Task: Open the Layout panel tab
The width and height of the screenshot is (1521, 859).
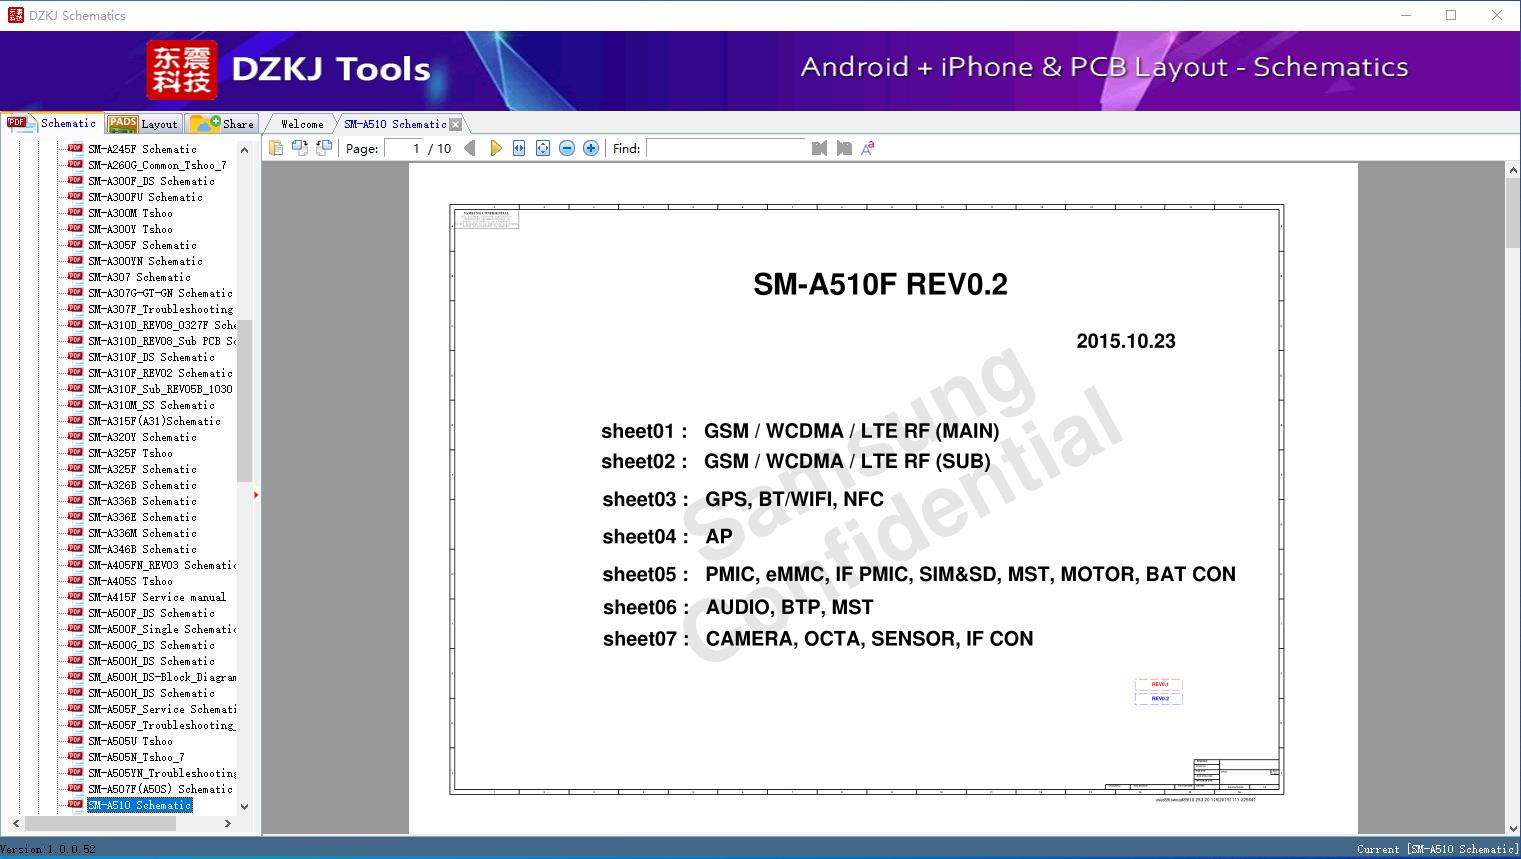Action: [x=143, y=124]
